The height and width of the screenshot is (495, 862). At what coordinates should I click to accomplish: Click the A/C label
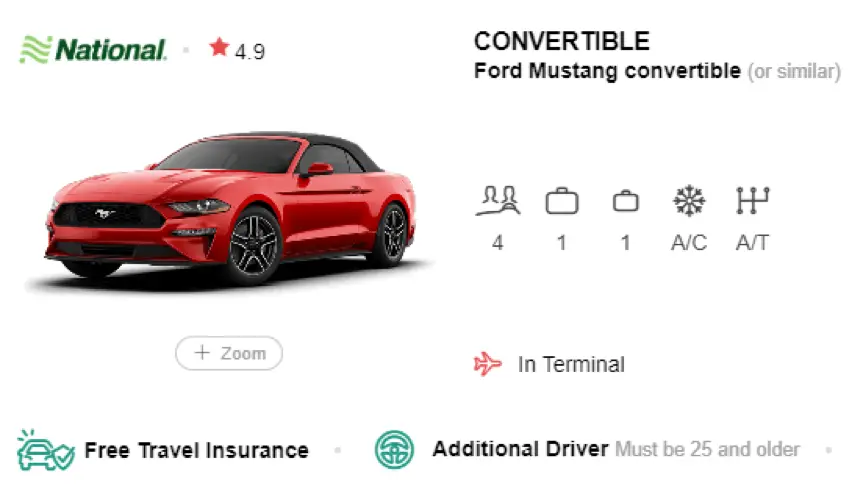tap(689, 243)
